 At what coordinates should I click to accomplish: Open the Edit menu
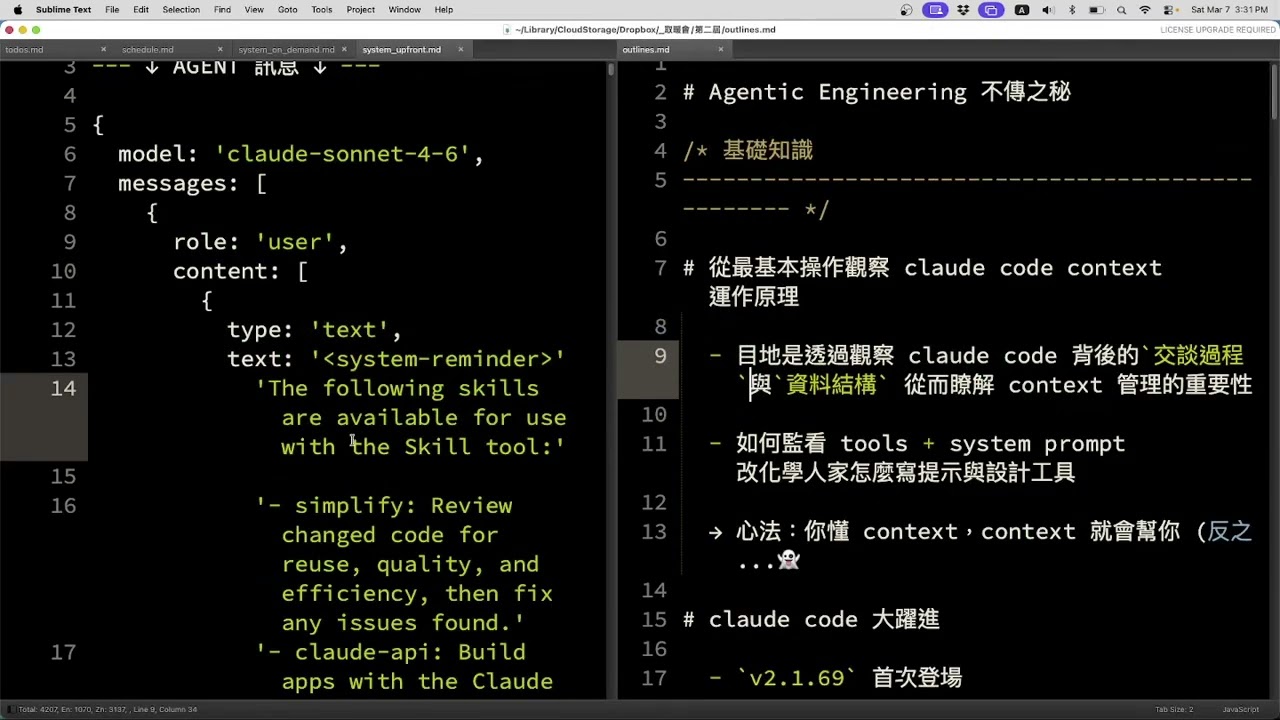(141, 9)
